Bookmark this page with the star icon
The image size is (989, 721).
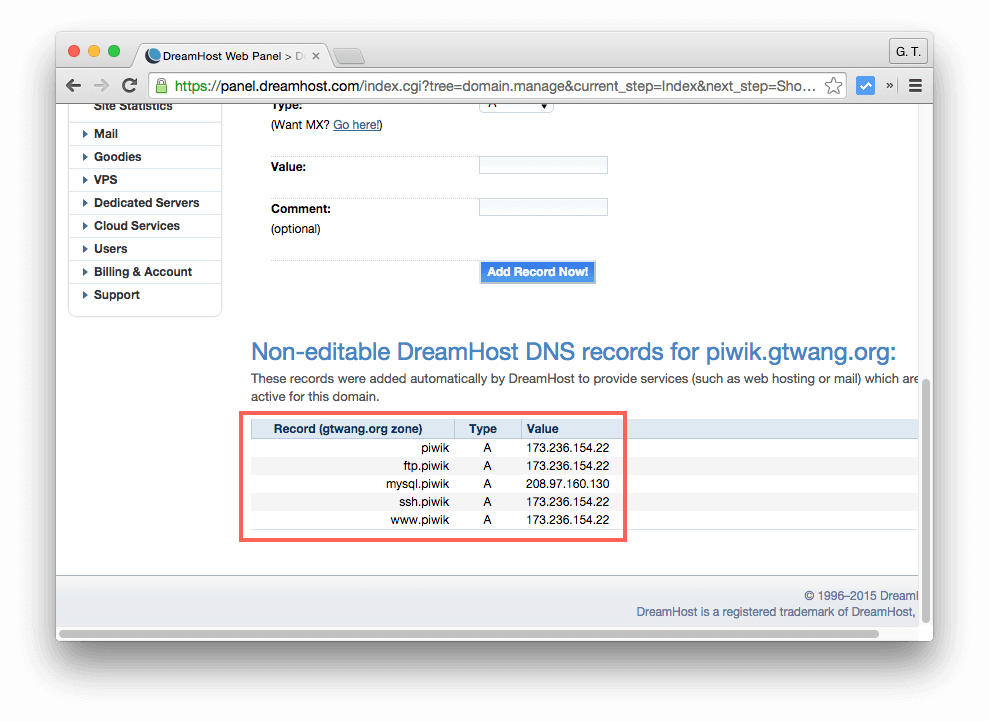[x=833, y=86]
